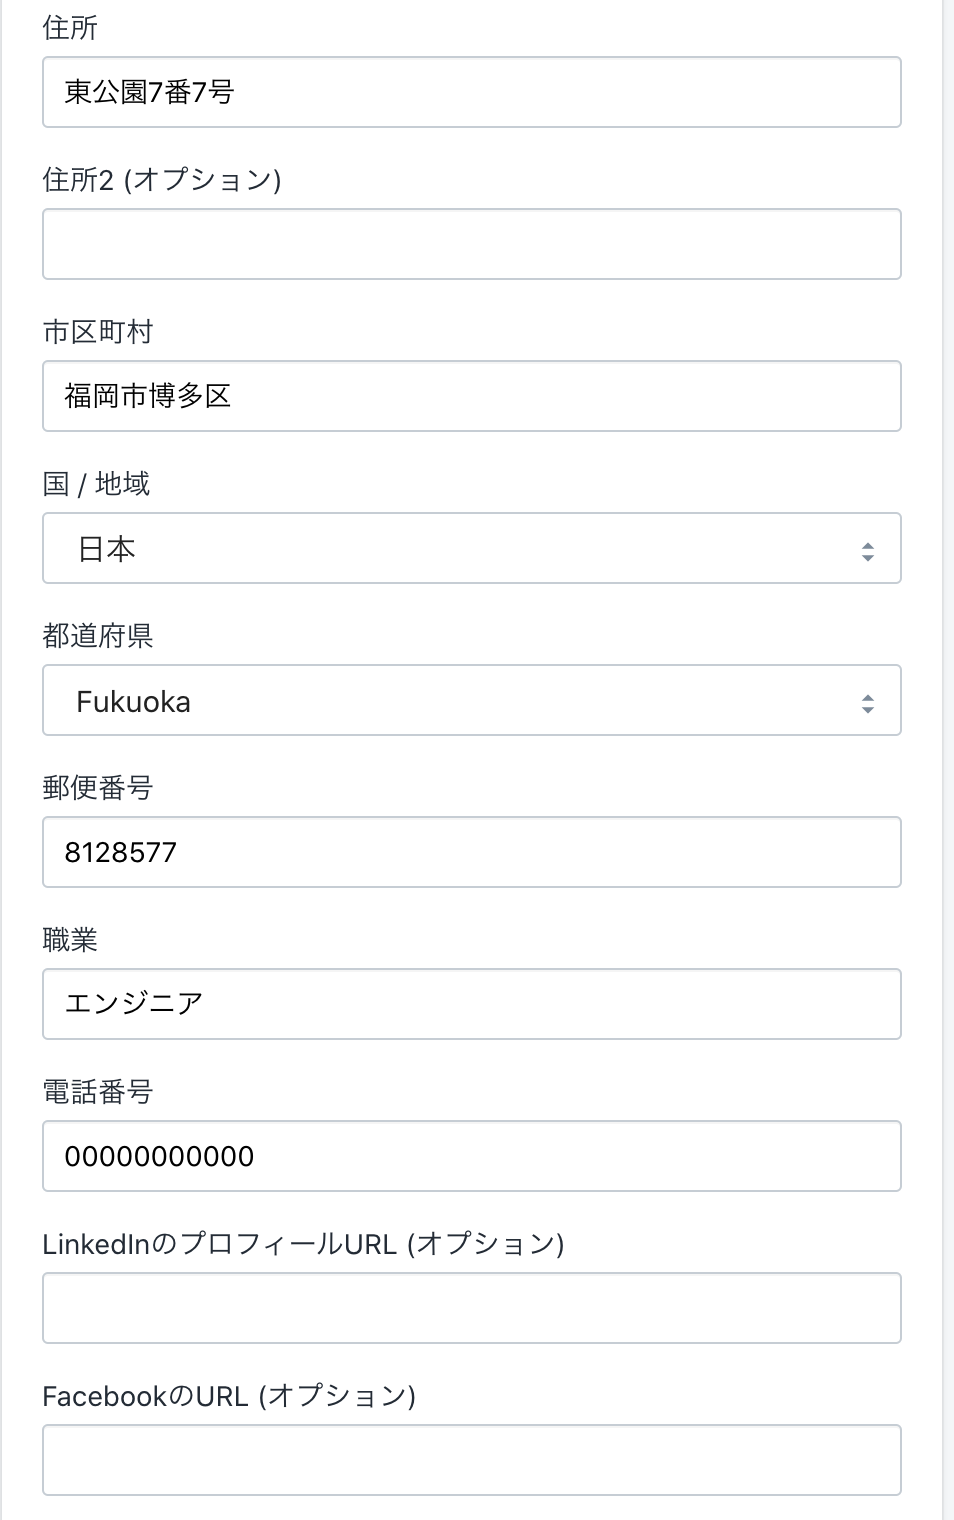
Task: Click the up-down arrow icon in the 日本 selector
Action: click(x=867, y=550)
